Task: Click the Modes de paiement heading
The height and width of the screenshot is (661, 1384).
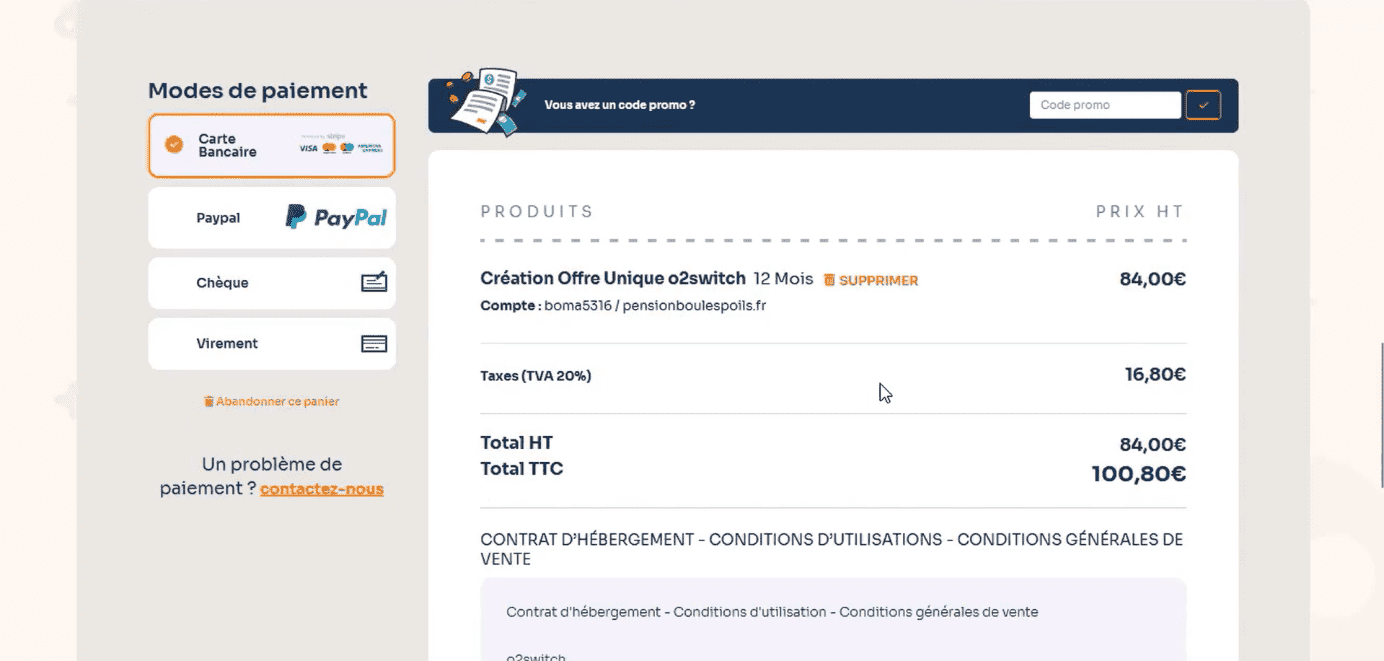Action: click(258, 91)
